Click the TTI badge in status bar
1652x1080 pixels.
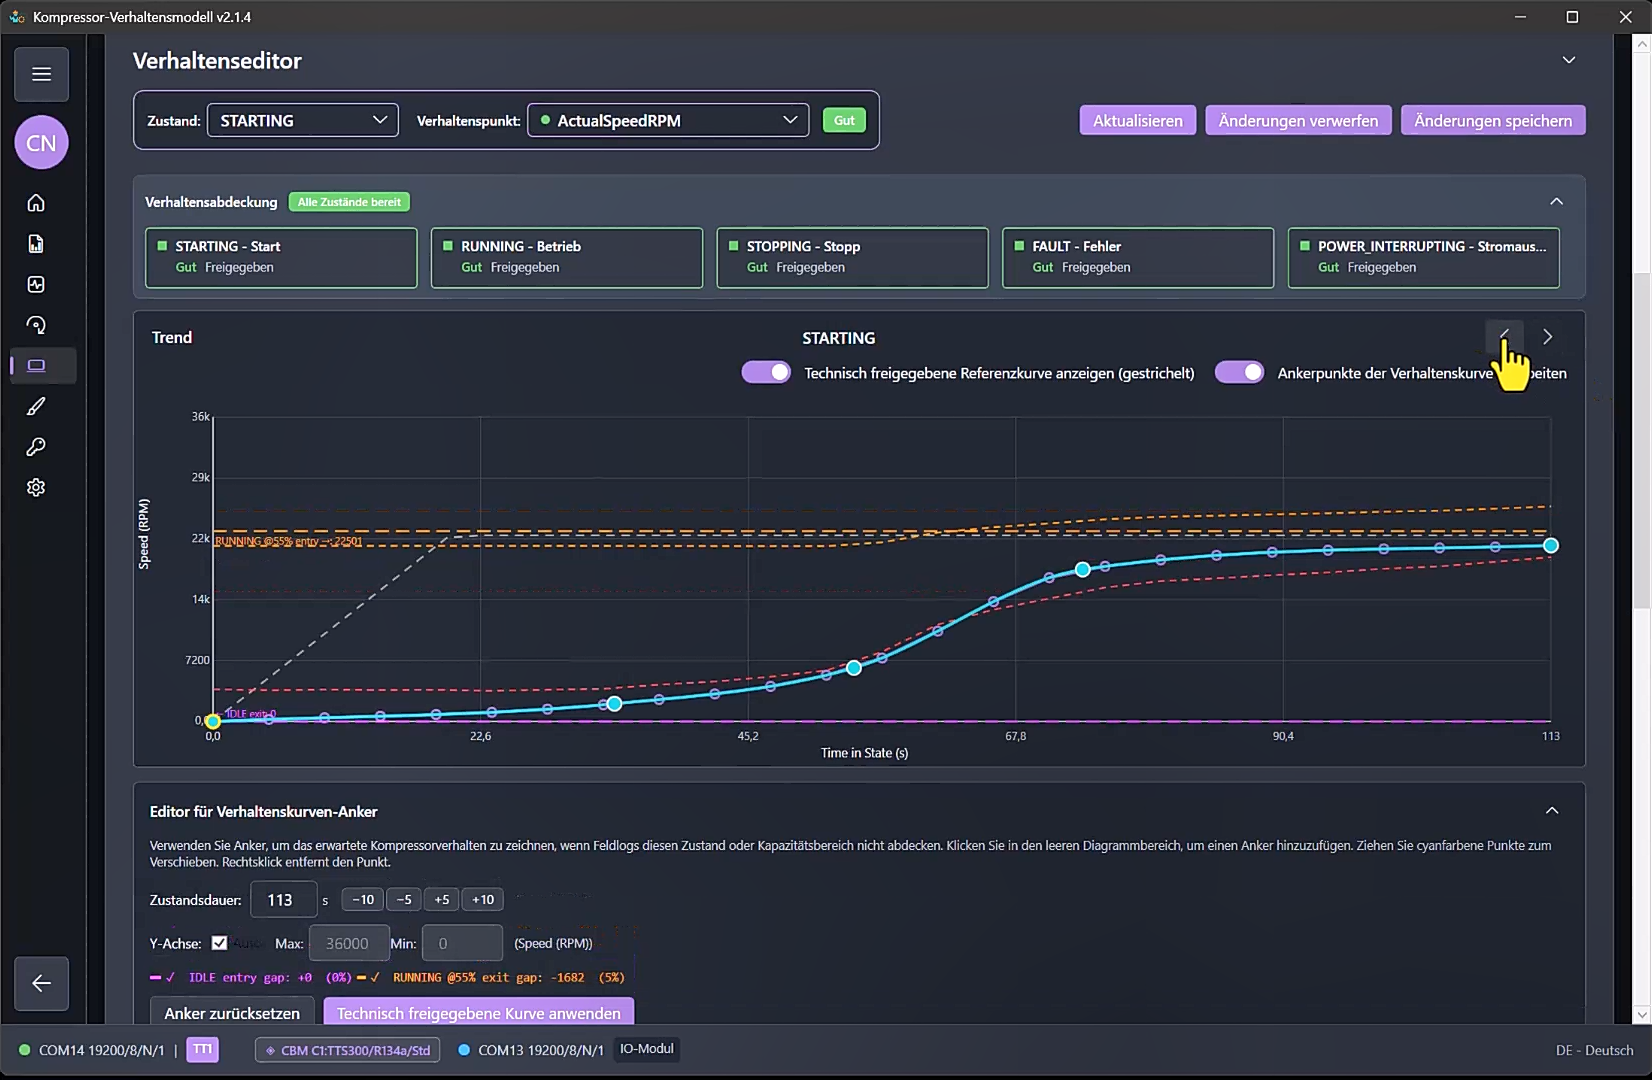(x=202, y=1049)
